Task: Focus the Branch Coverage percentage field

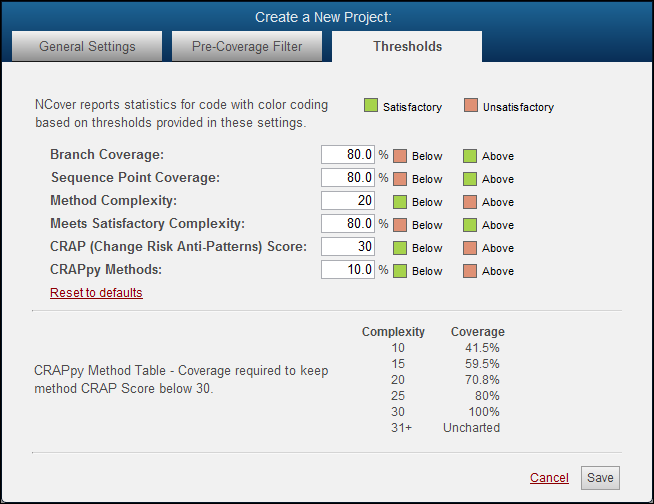Action: coord(348,155)
